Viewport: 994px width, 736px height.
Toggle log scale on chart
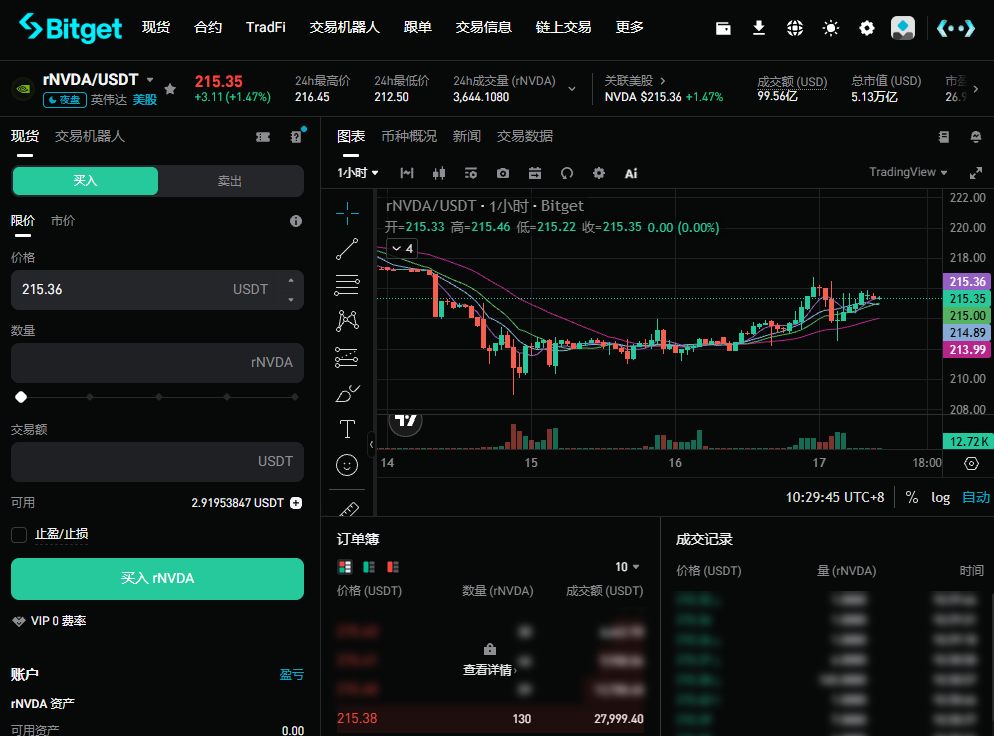pos(940,498)
